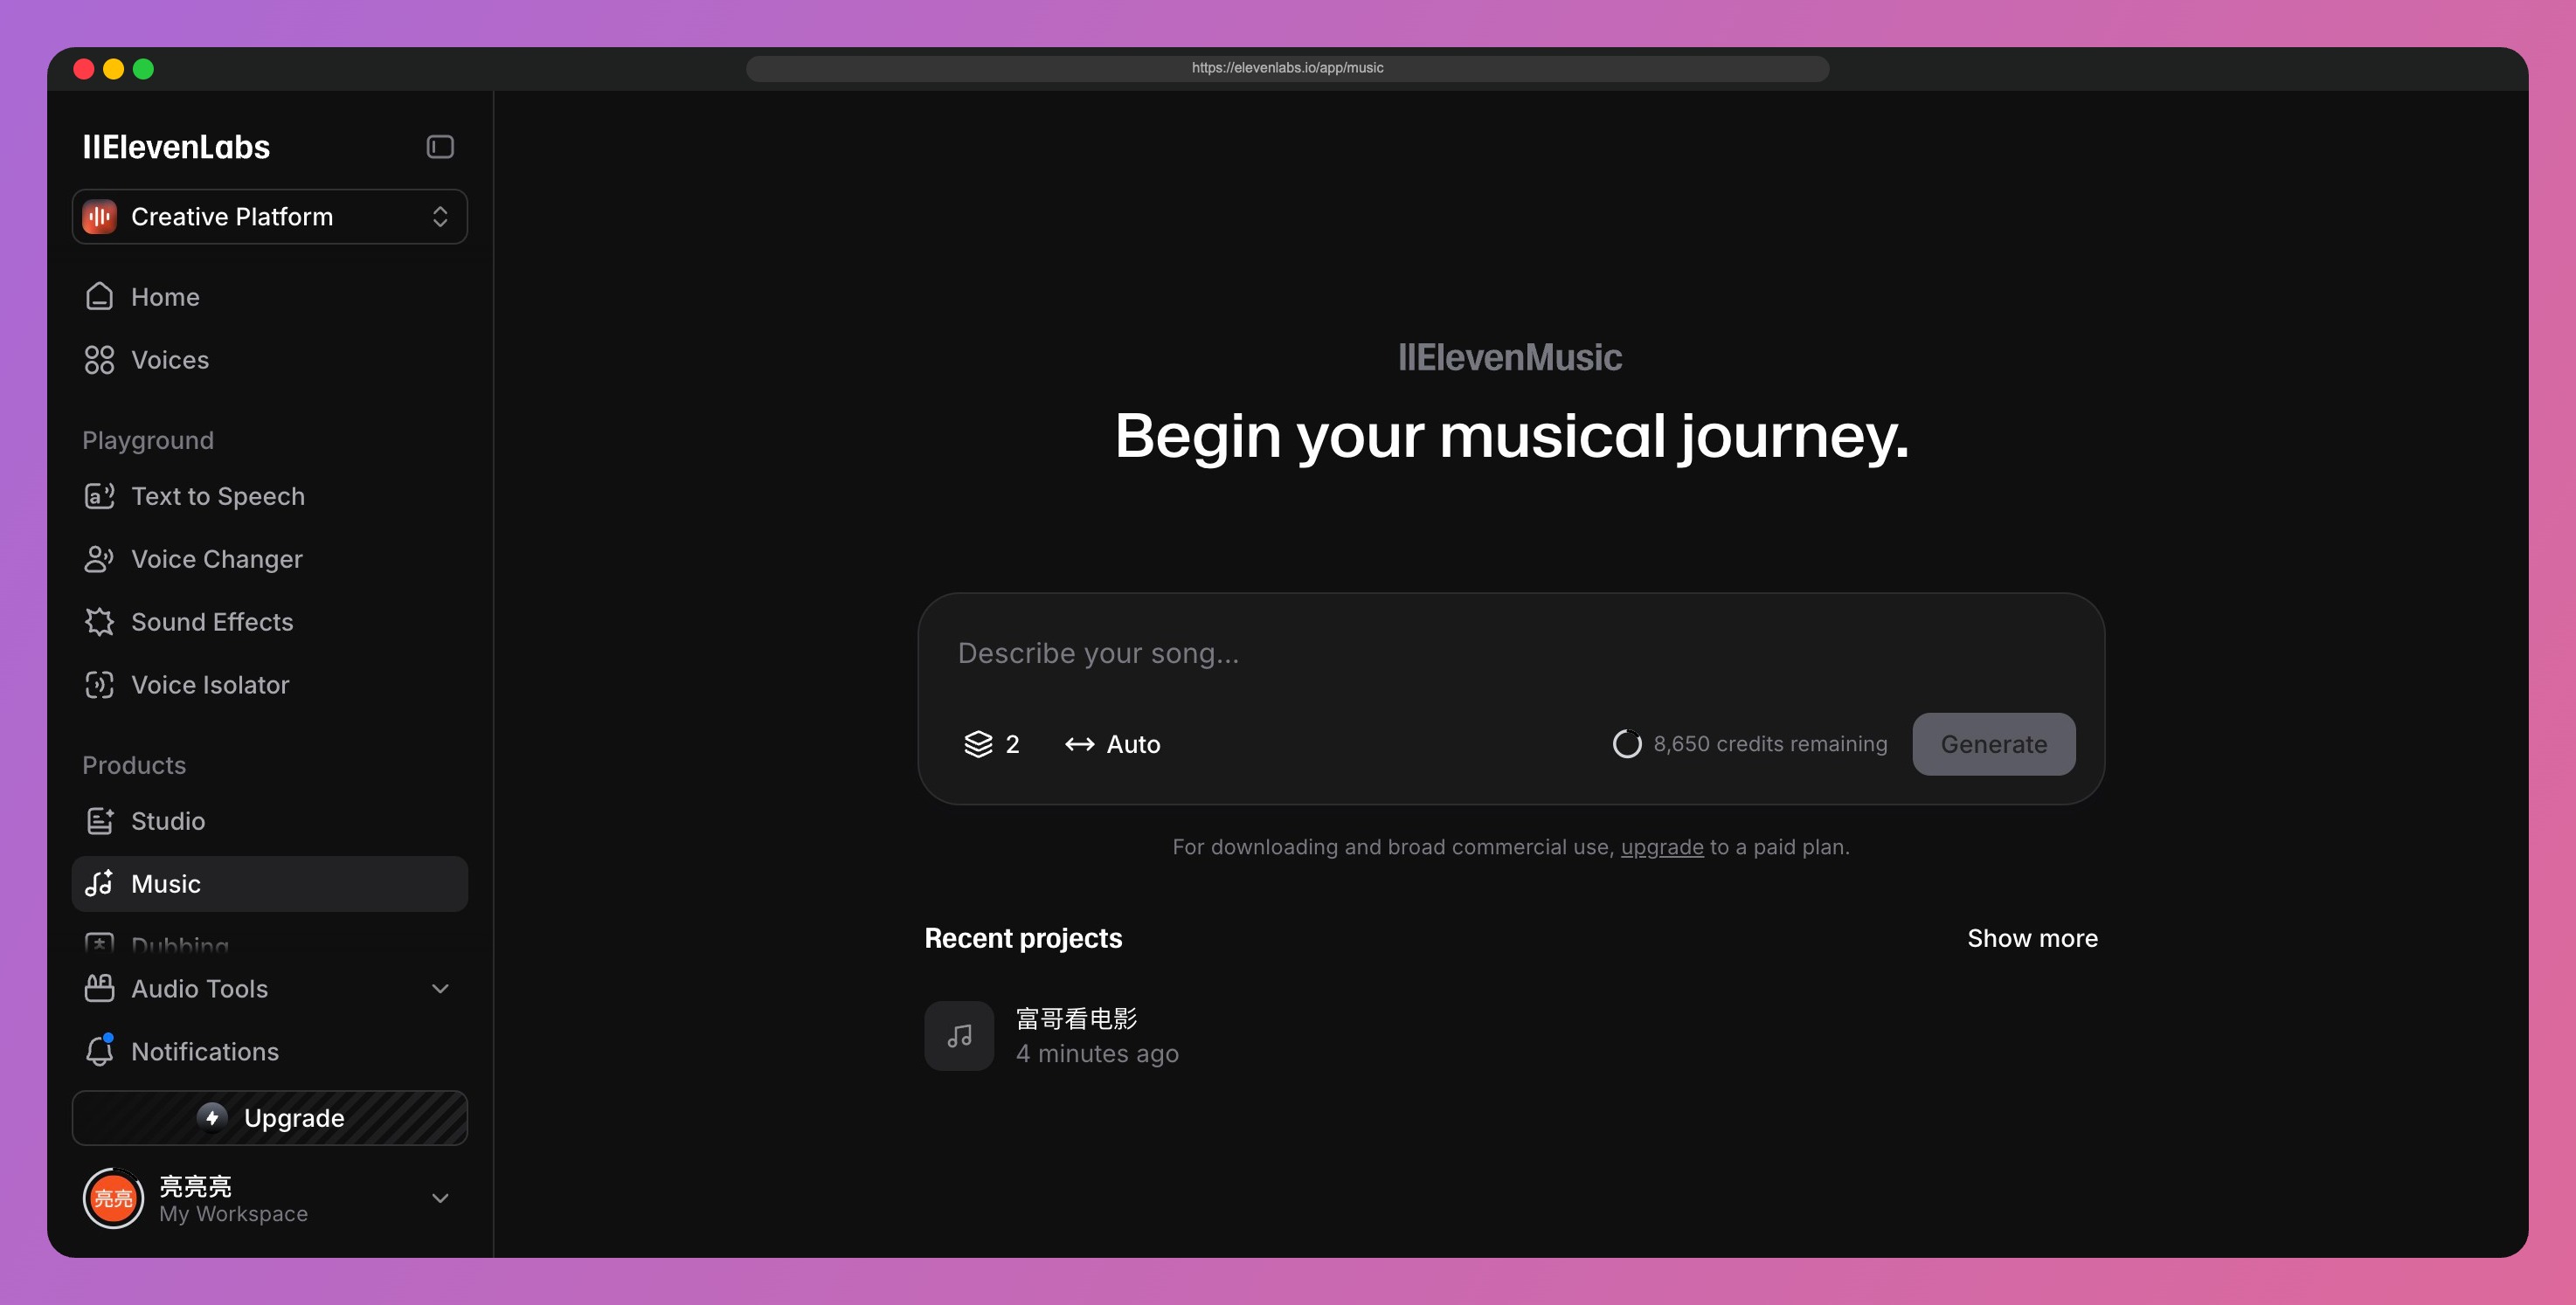Open Notifications
The image size is (2576, 1305).
pyautogui.click(x=269, y=1052)
